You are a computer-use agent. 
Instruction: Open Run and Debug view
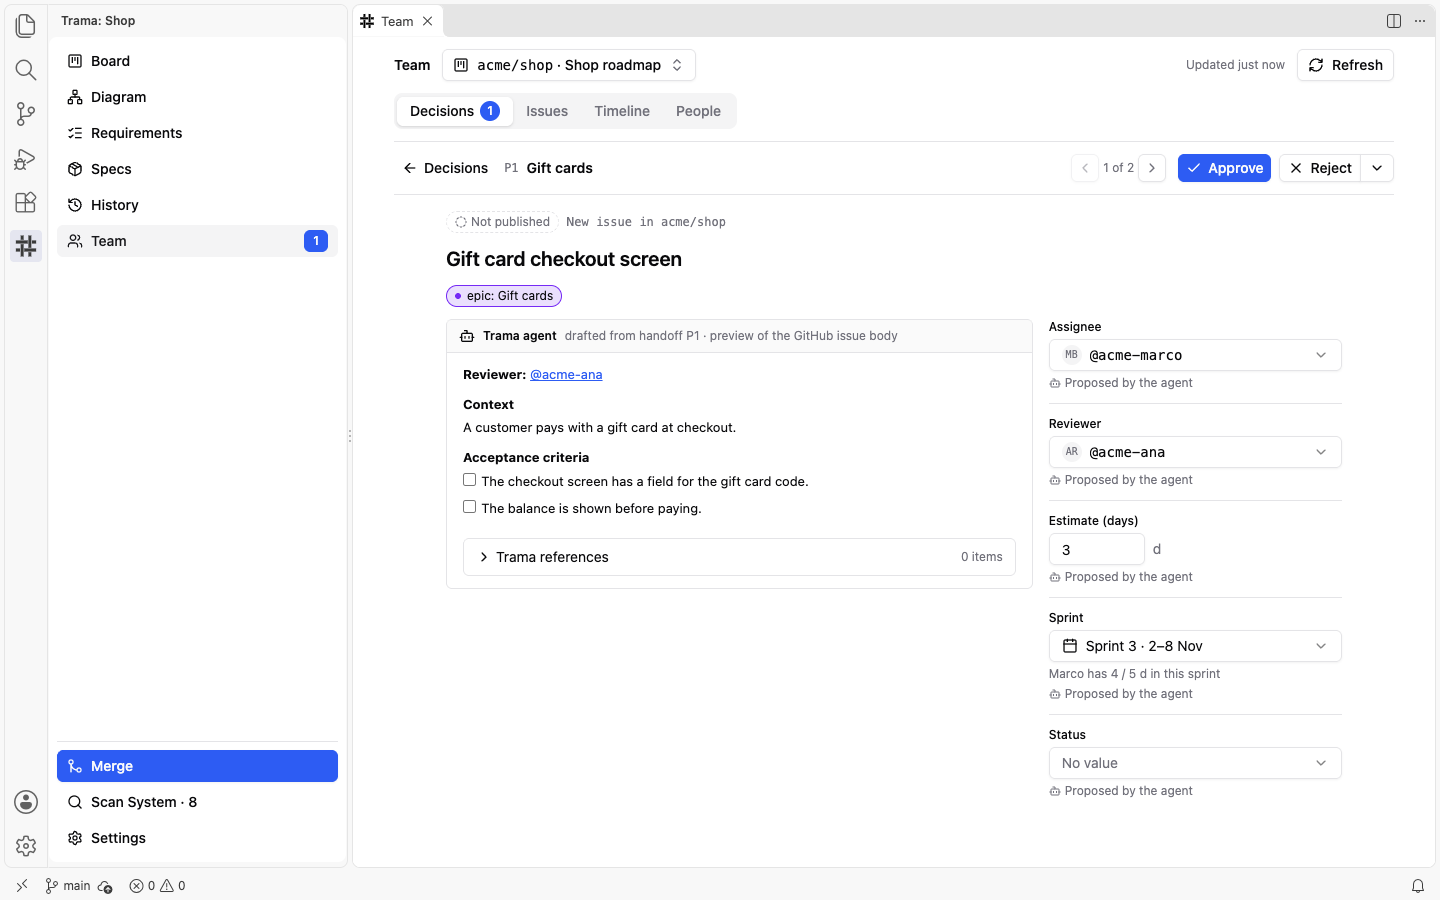click(x=26, y=158)
